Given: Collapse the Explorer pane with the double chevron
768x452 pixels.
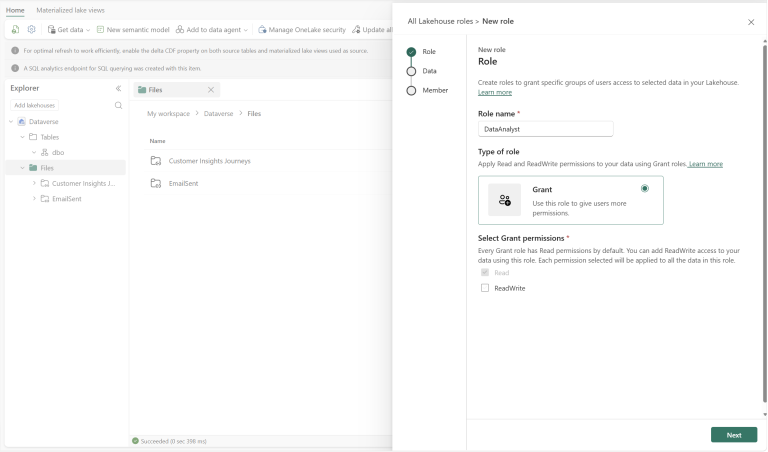Looking at the screenshot, I should coord(118,88).
